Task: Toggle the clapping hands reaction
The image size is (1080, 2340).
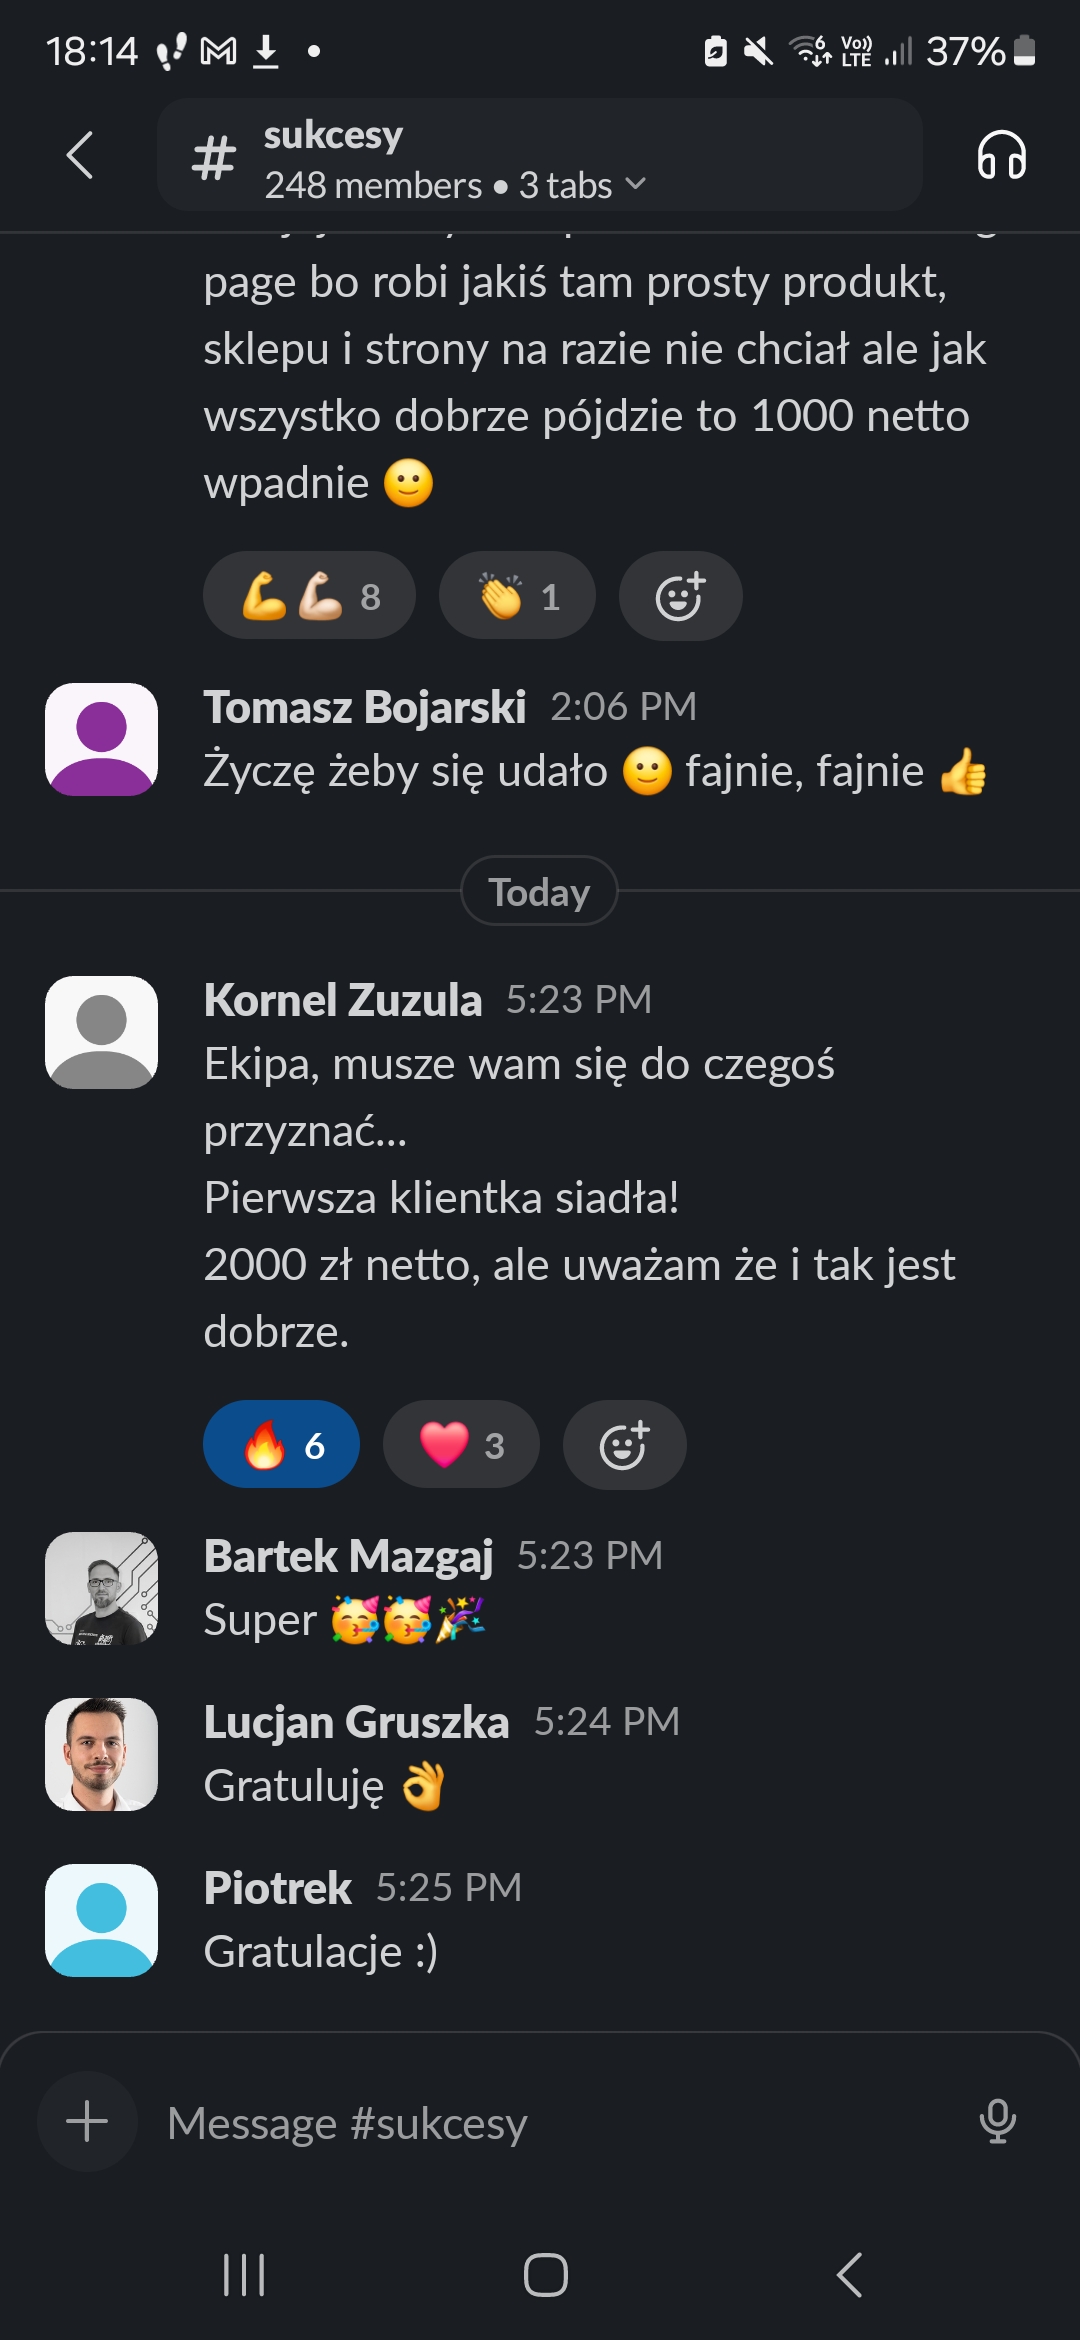Action: point(517,597)
